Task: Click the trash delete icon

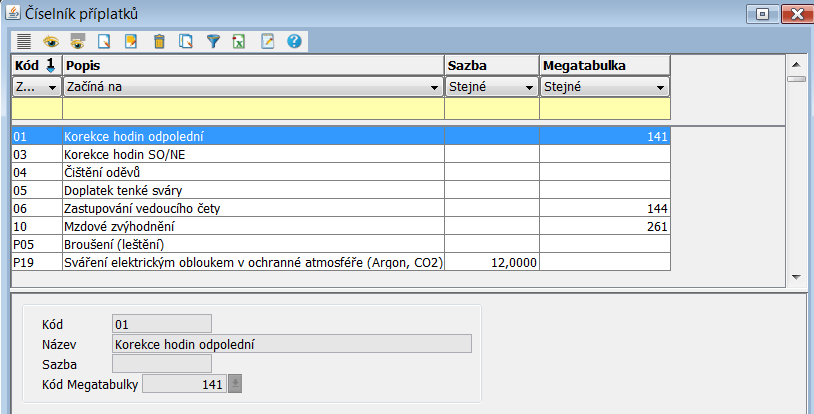Action: pyautogui.click(x=158, y=41)
